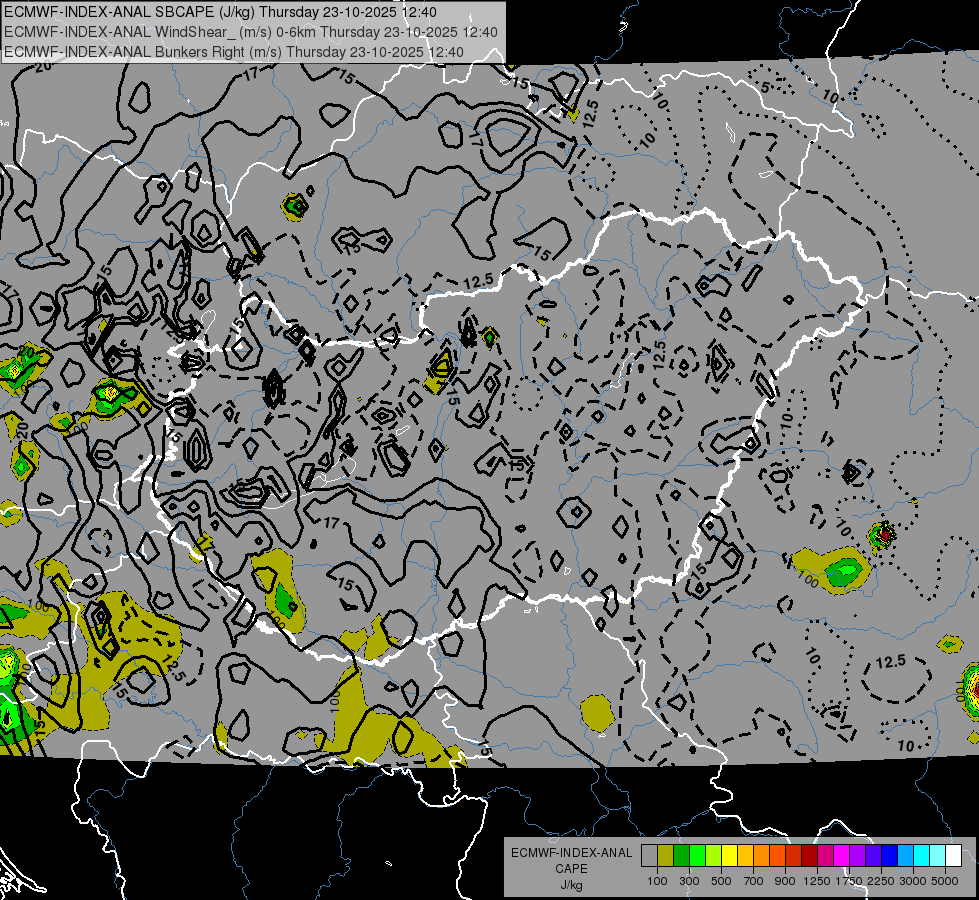Click the dark red swatch in the CAPE legend
979x900 pixels.
pyautogui.click(x=810, y=856)
